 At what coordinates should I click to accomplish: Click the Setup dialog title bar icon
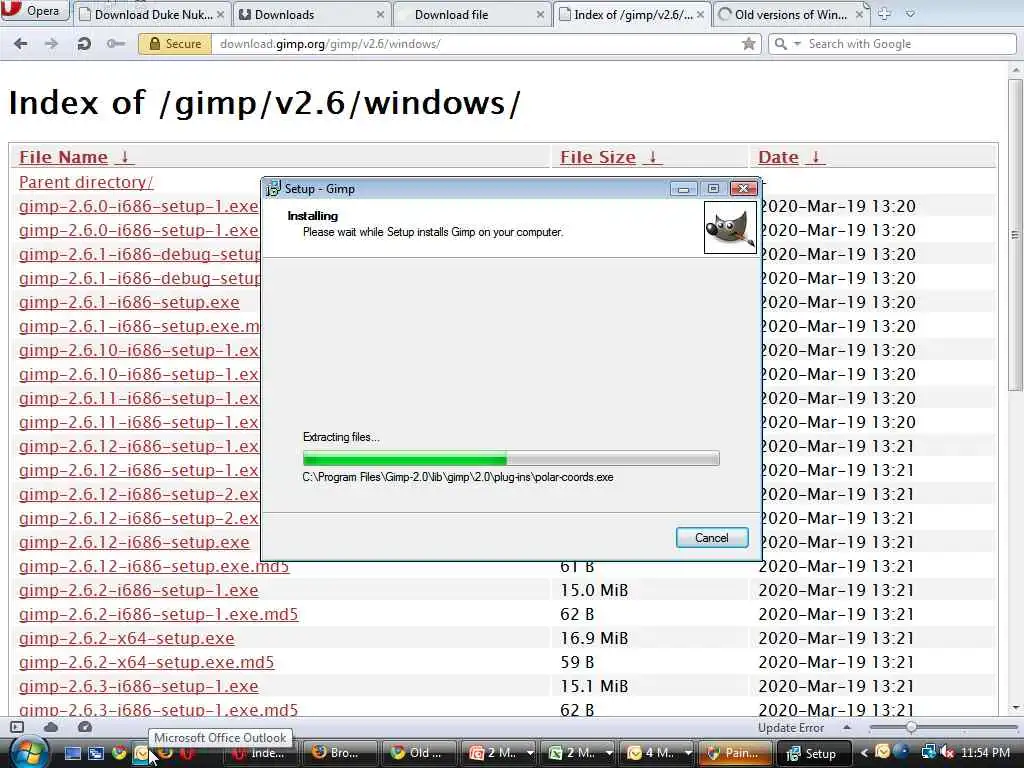tap(273, 189)
